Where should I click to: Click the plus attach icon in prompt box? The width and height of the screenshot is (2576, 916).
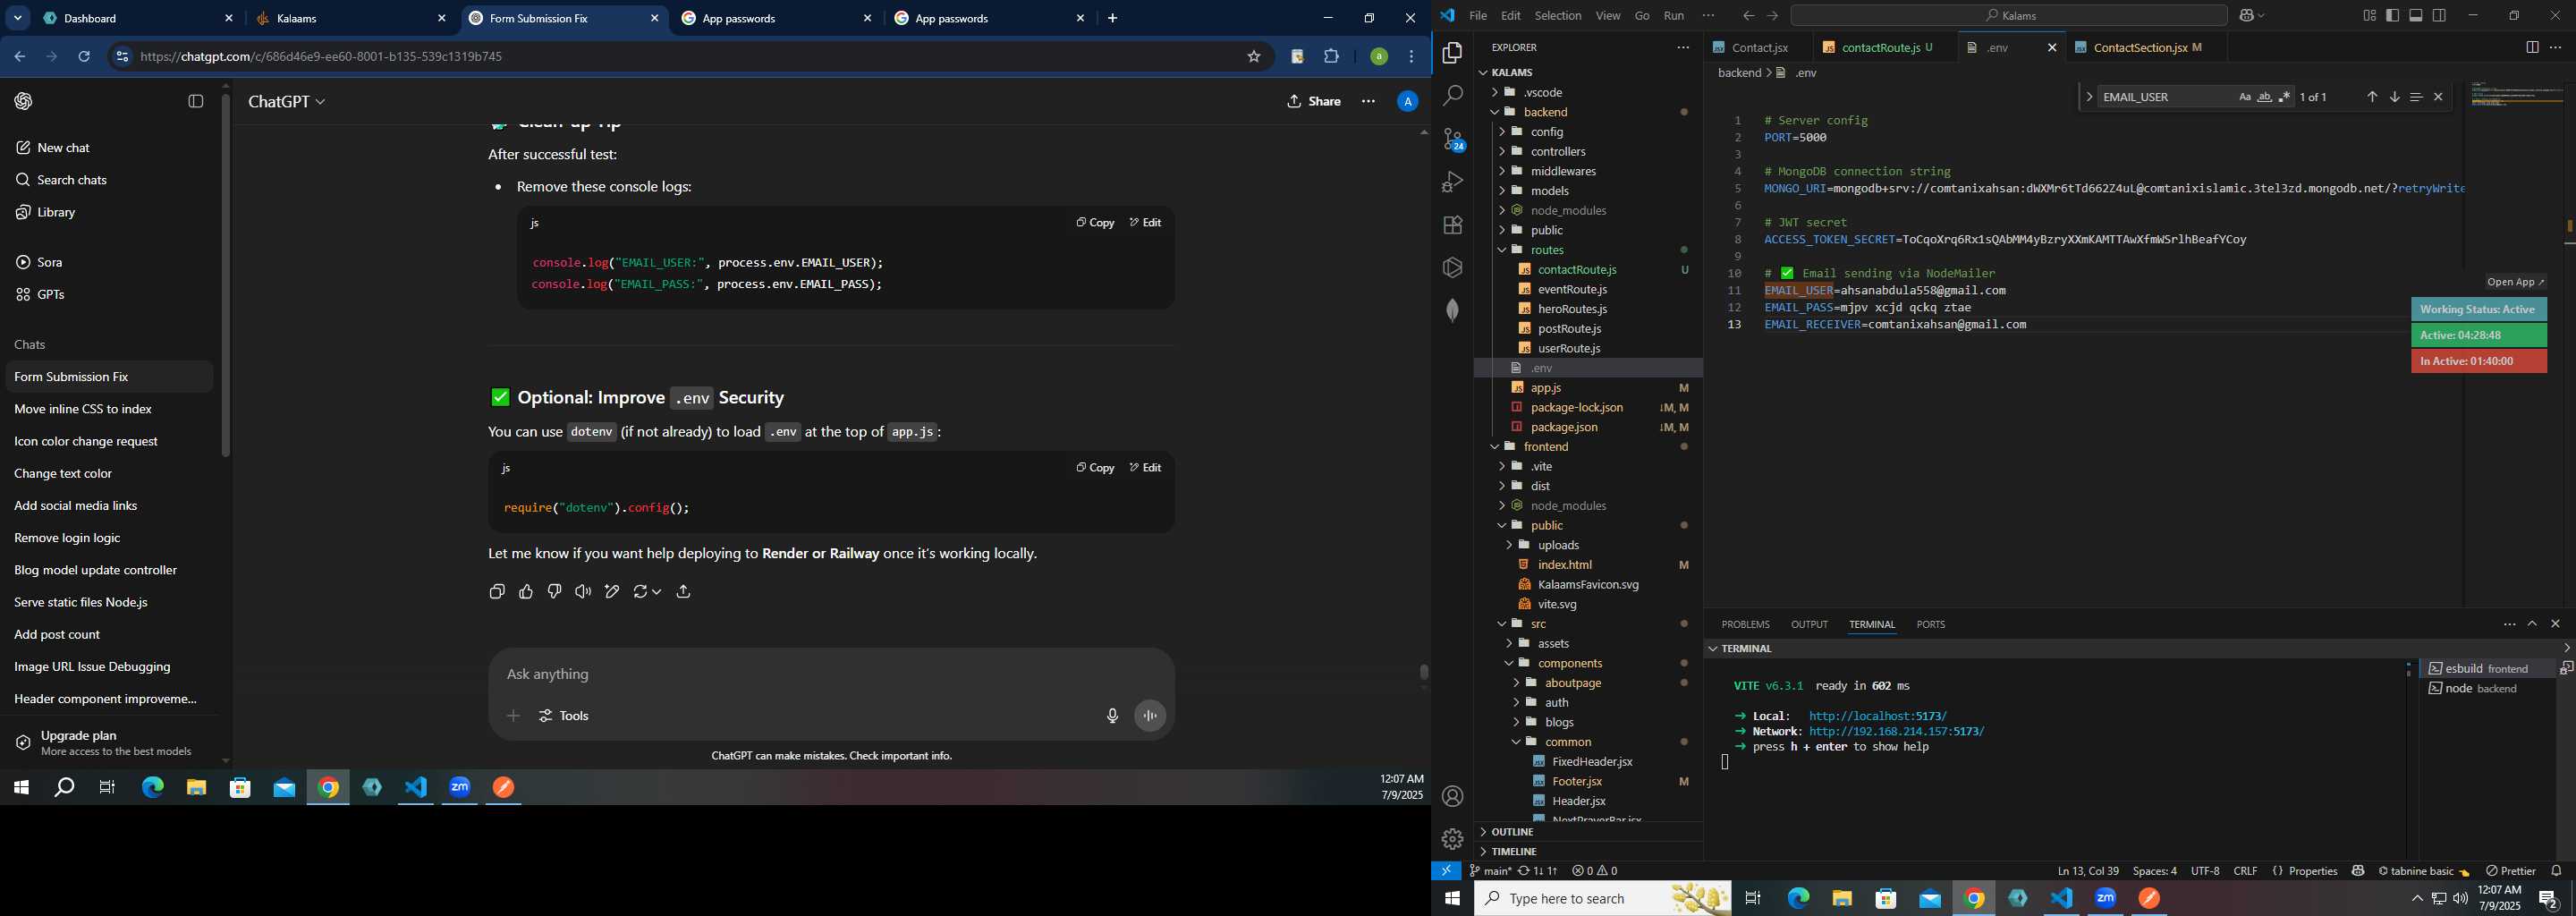coord(513,716)
